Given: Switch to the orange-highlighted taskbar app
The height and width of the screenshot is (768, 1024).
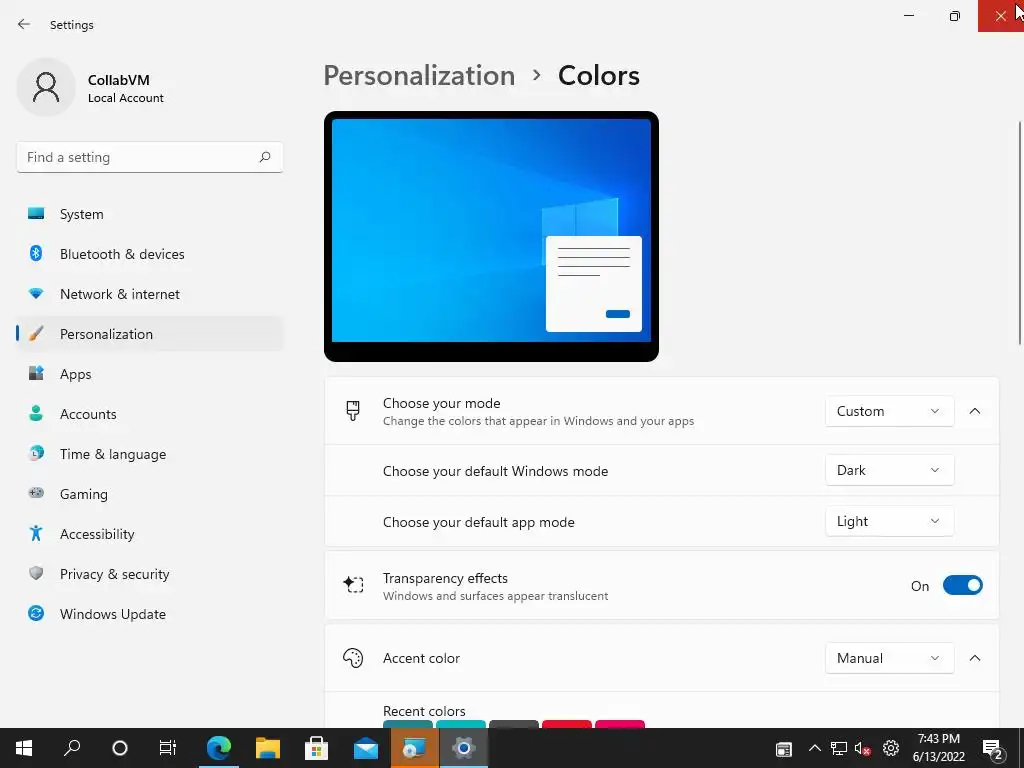Looking at the screenshot, I should (415, 748).
